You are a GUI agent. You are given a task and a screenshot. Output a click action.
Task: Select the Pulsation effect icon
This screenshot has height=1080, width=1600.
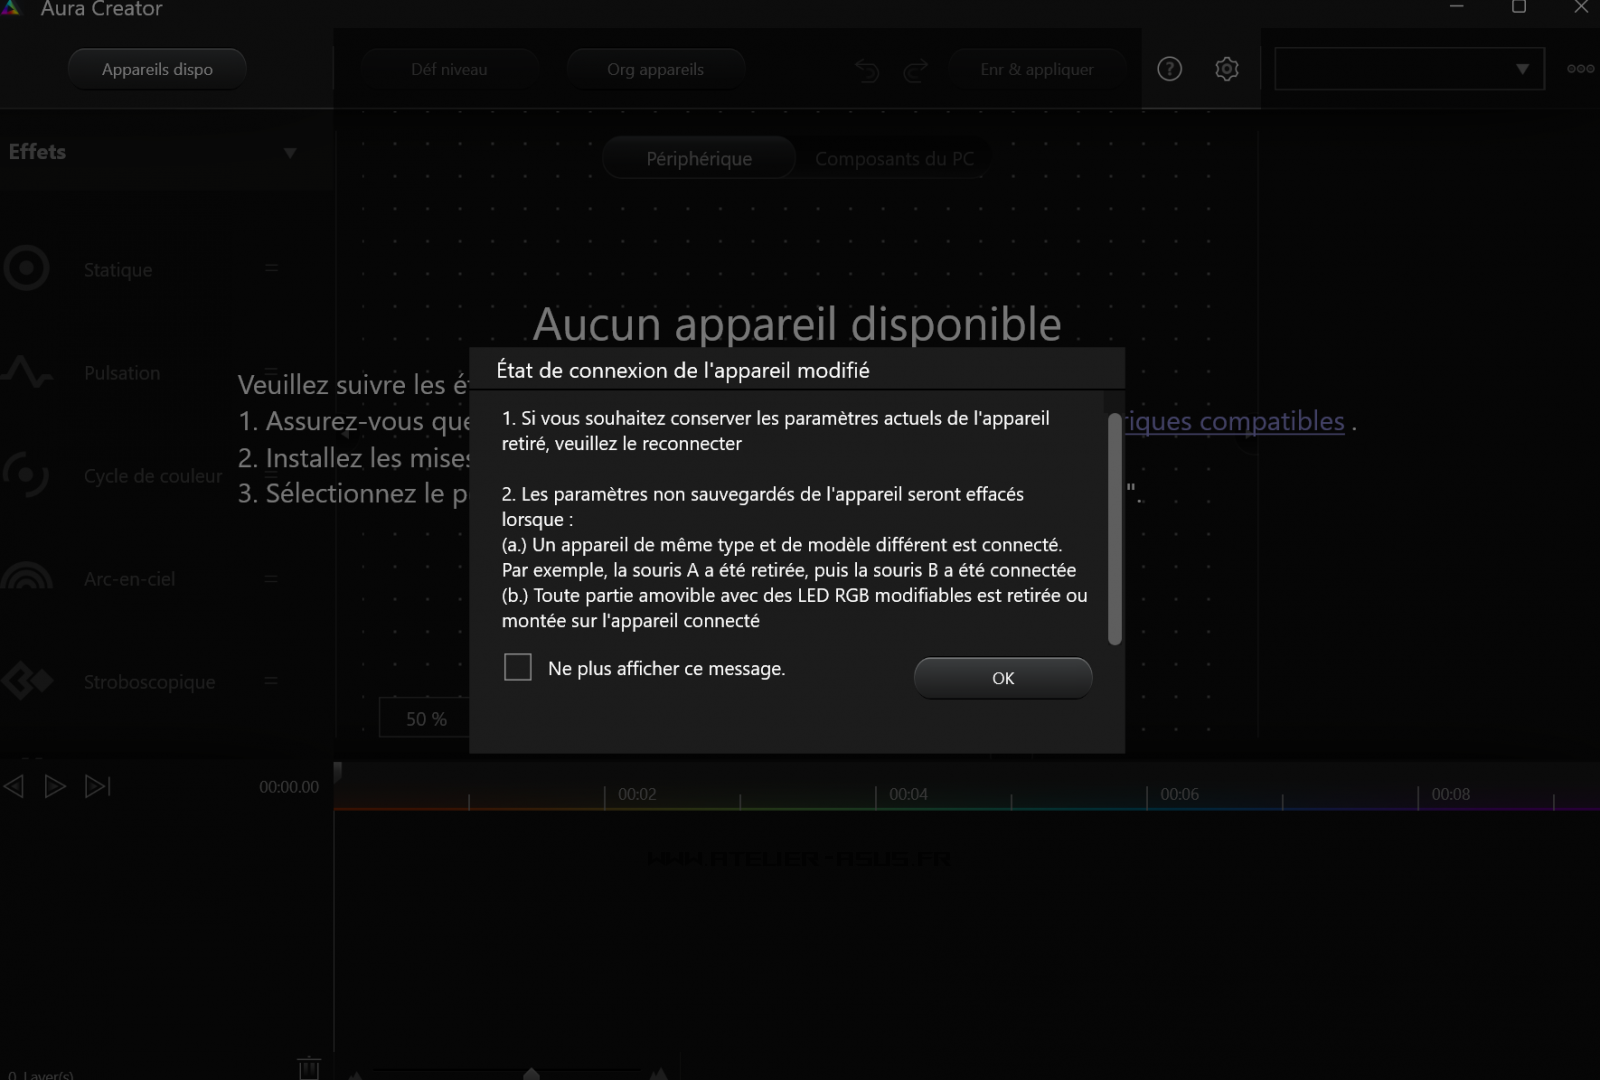(x=27, y=372)
